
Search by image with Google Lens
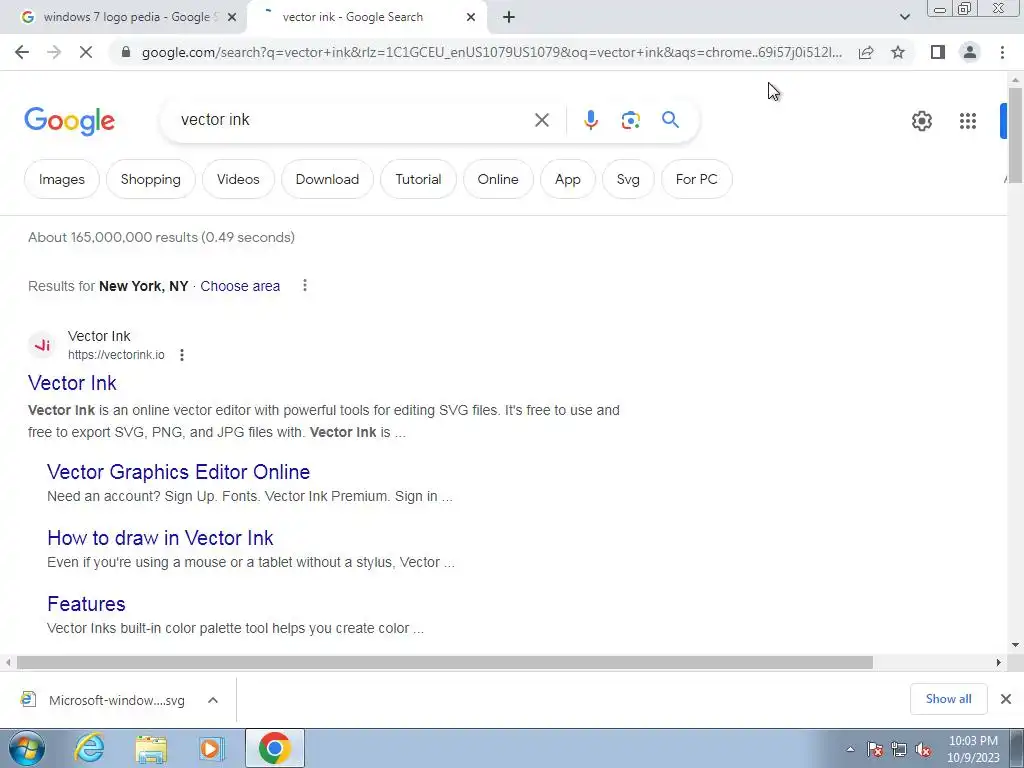click(630, 120)
